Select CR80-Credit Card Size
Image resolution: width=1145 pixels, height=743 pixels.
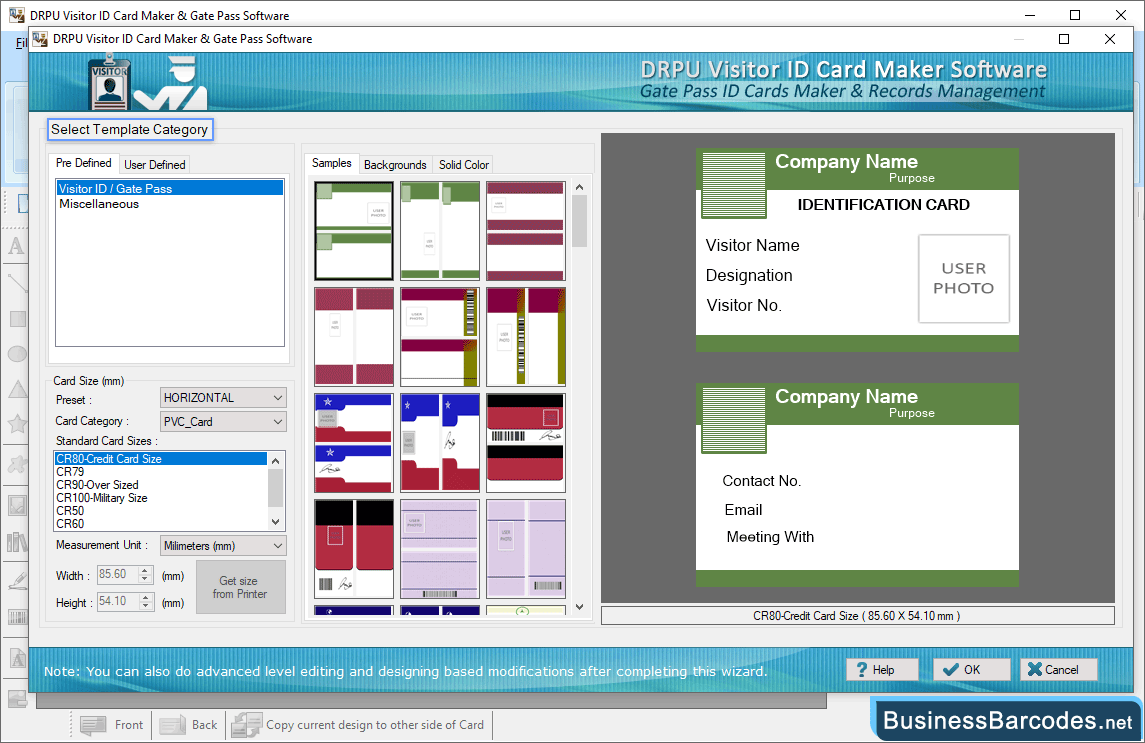pyautogui.click(x=161, y=459)
